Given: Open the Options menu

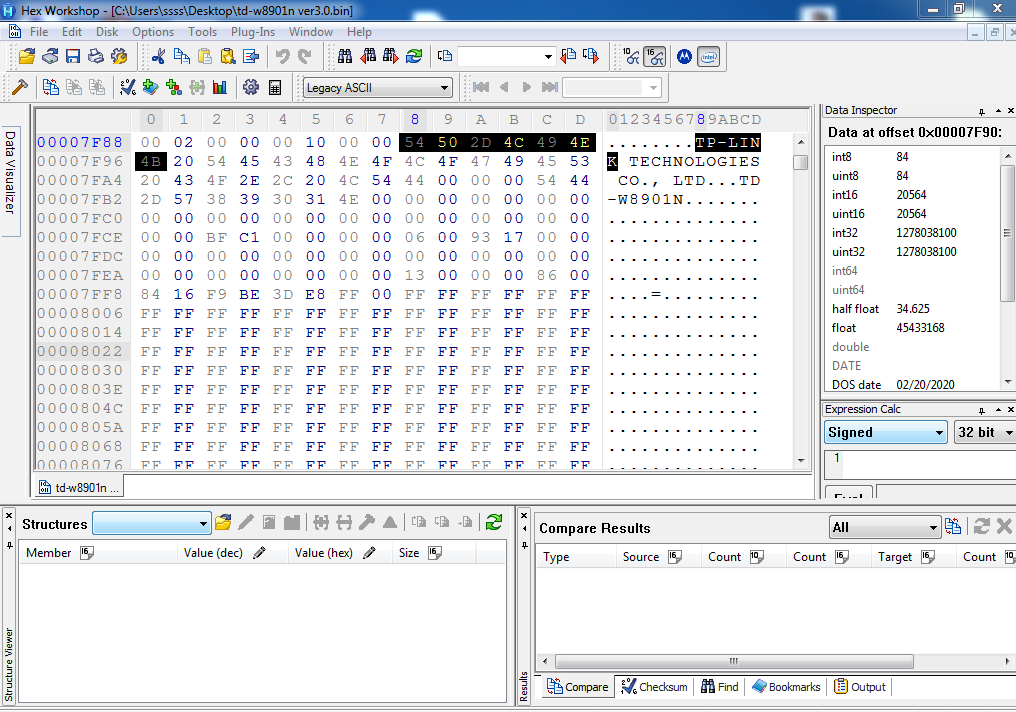Looking at the screenshot, I should (x=153, y=32).
